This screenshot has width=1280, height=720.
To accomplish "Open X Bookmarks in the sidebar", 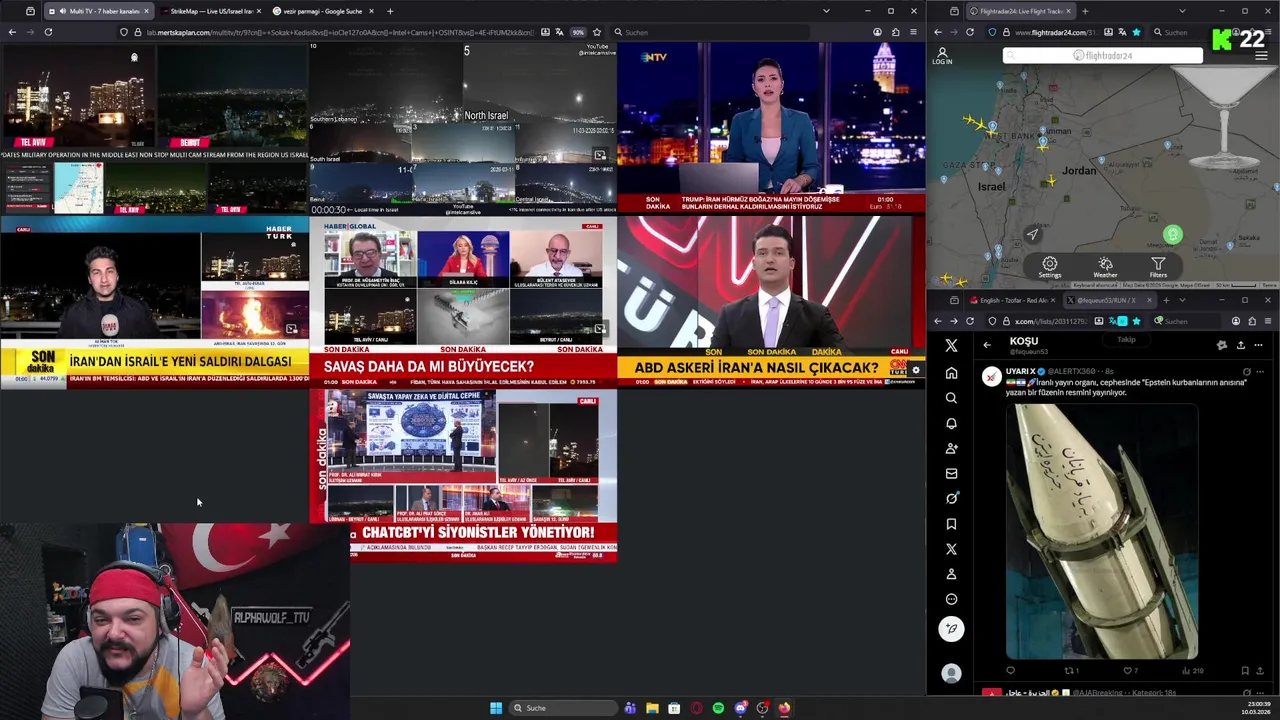I will click(x=951, y=524).
